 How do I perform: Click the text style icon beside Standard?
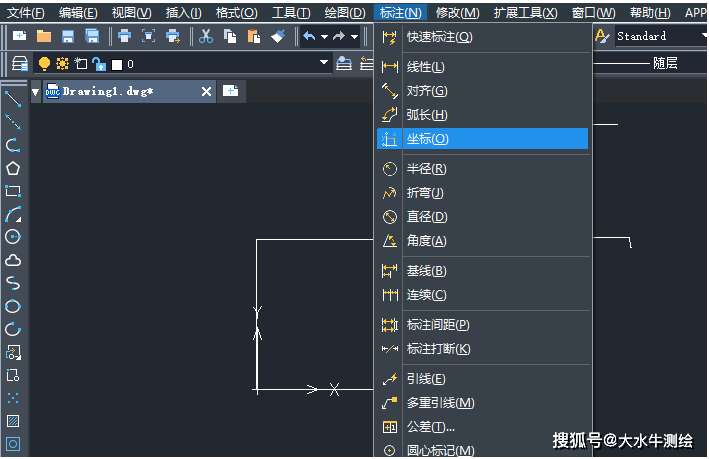pyautogui.click(x=602, y=36)
